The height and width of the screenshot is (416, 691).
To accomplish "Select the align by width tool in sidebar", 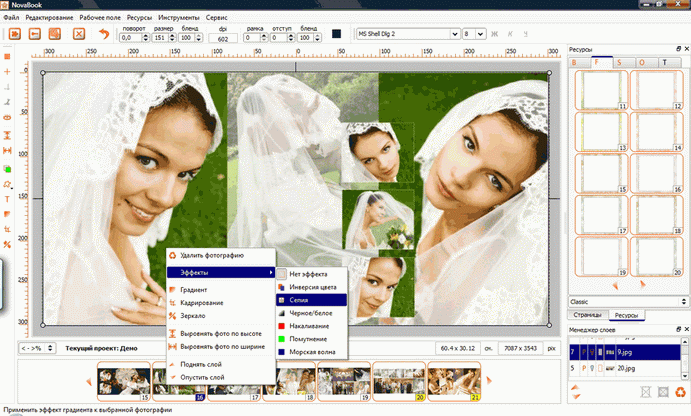I will (x=7, y=151).
